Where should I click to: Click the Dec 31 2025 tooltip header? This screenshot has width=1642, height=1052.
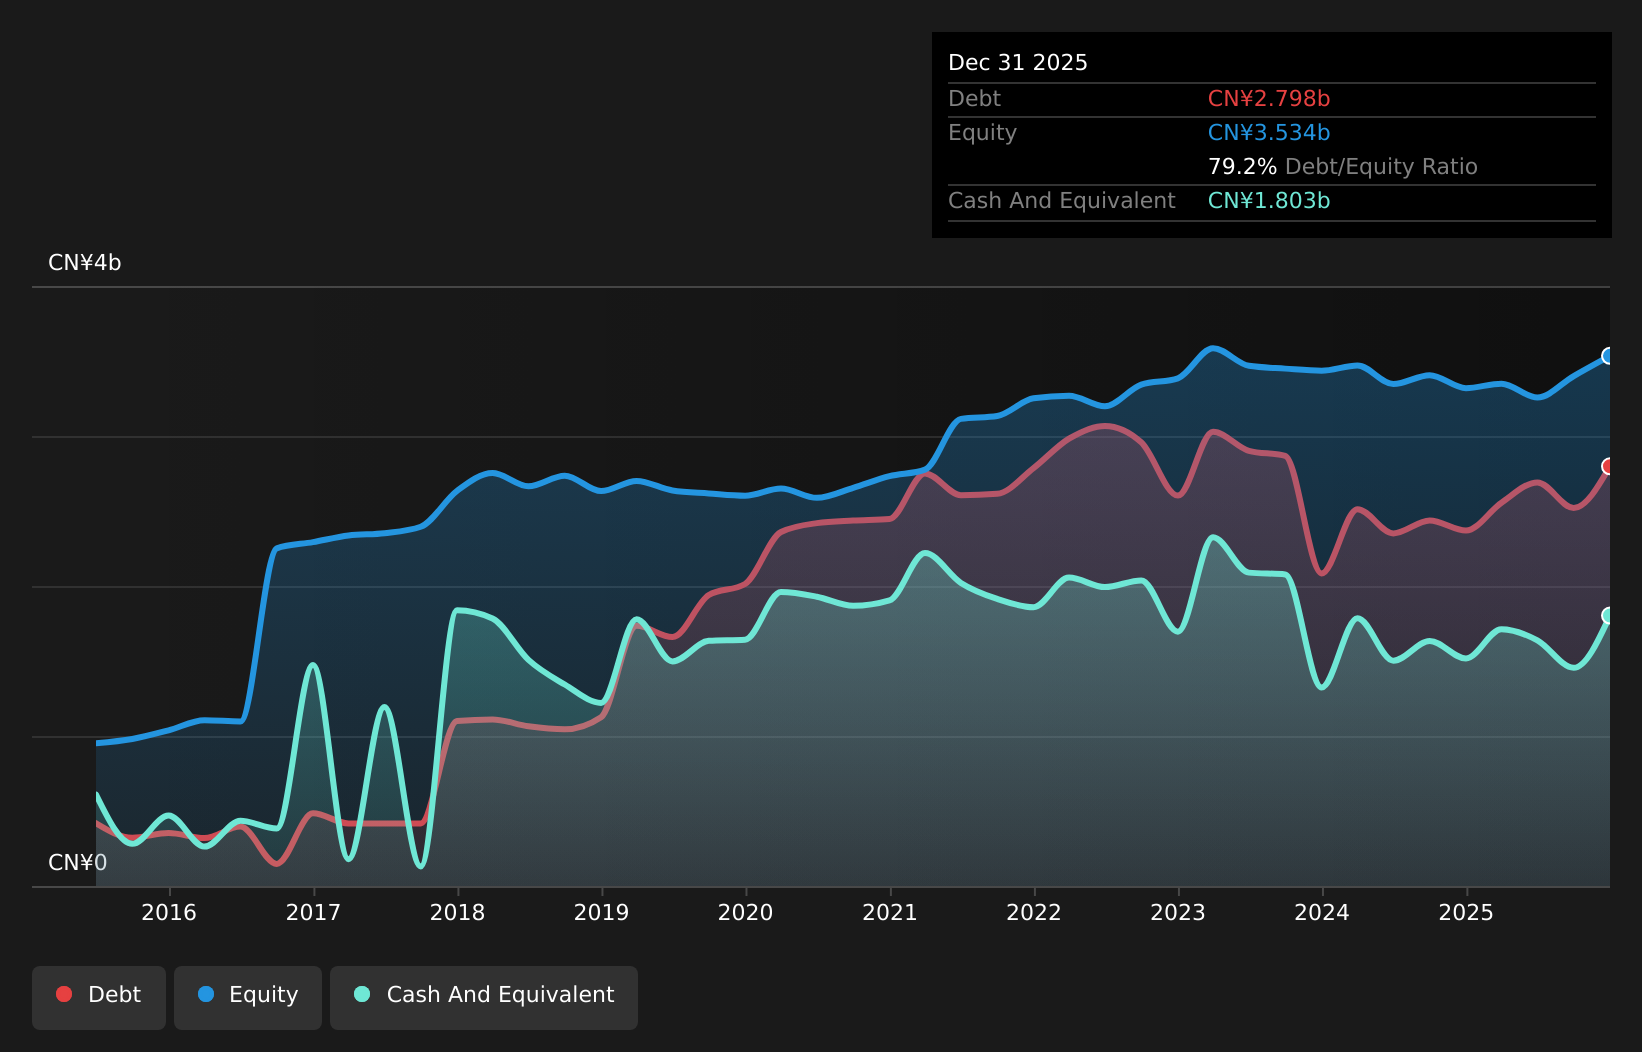tap(1017, 62)
